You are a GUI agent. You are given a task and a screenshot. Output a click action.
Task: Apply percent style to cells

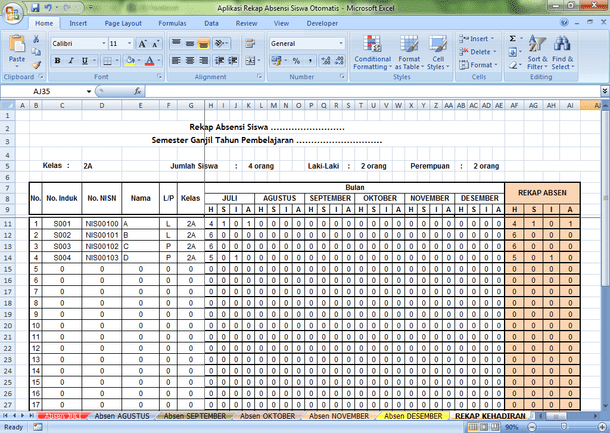pyautogui.click(x=296, y=61)
